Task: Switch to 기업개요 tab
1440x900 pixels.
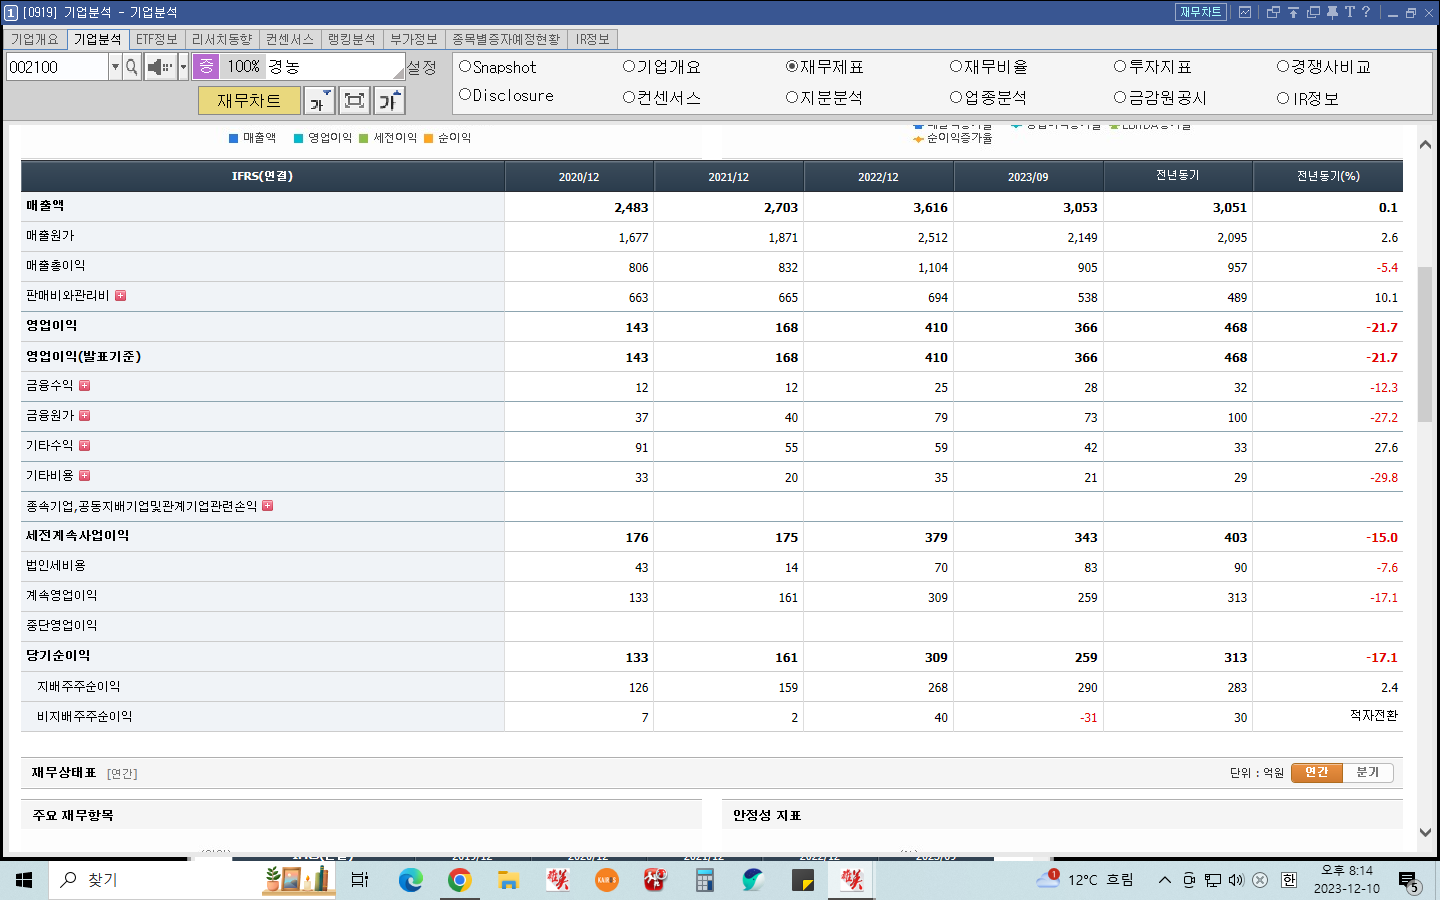Action: pyautogui.click(x=35, y=39)
